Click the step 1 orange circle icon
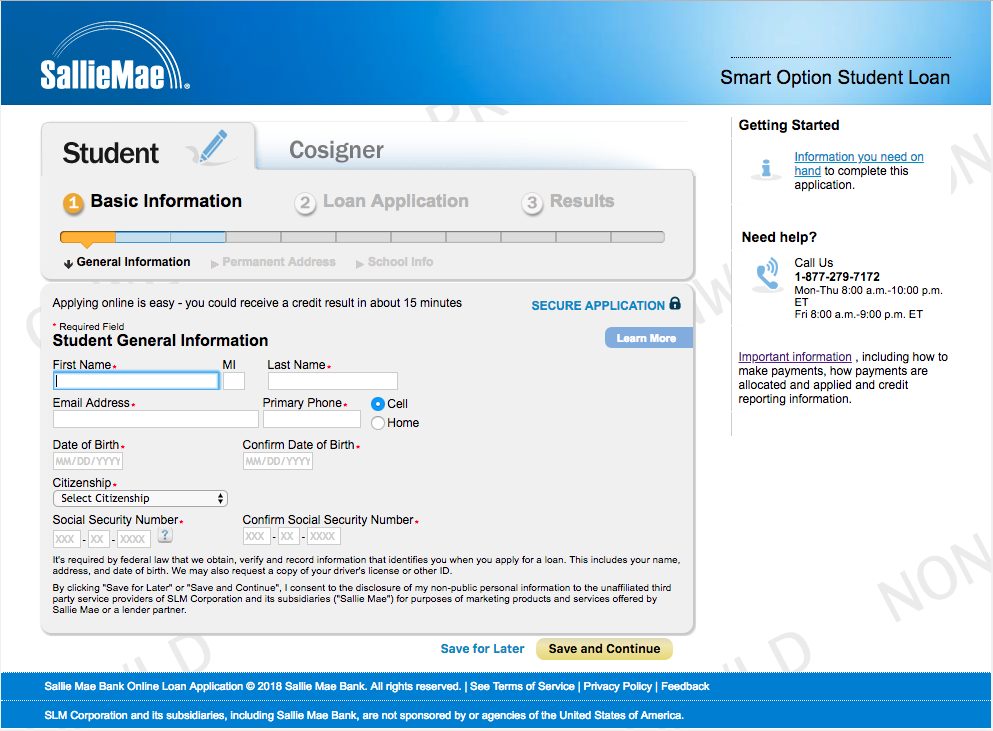The height and width of the screenshot is (731, 993). 73,203
